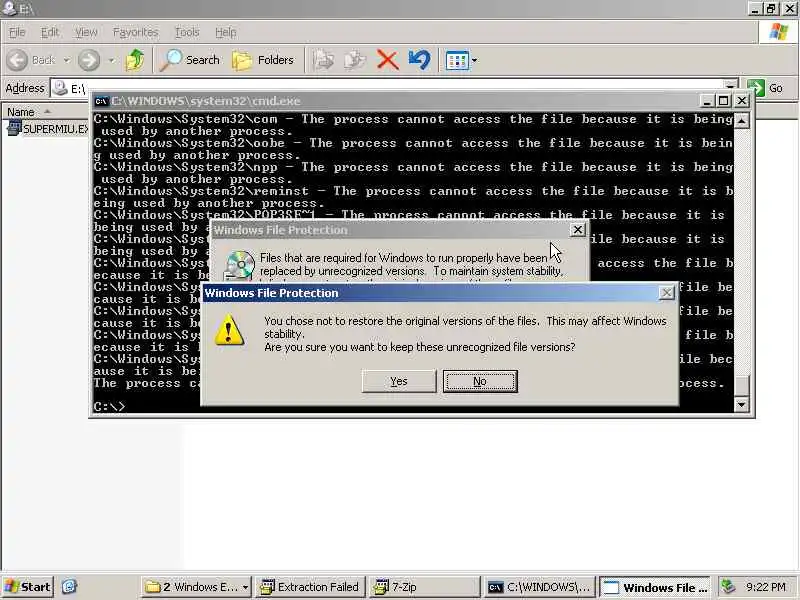Expand the Forward history dropdown arrow
This screenshot has width=800, height=600.
click(112, 60)
